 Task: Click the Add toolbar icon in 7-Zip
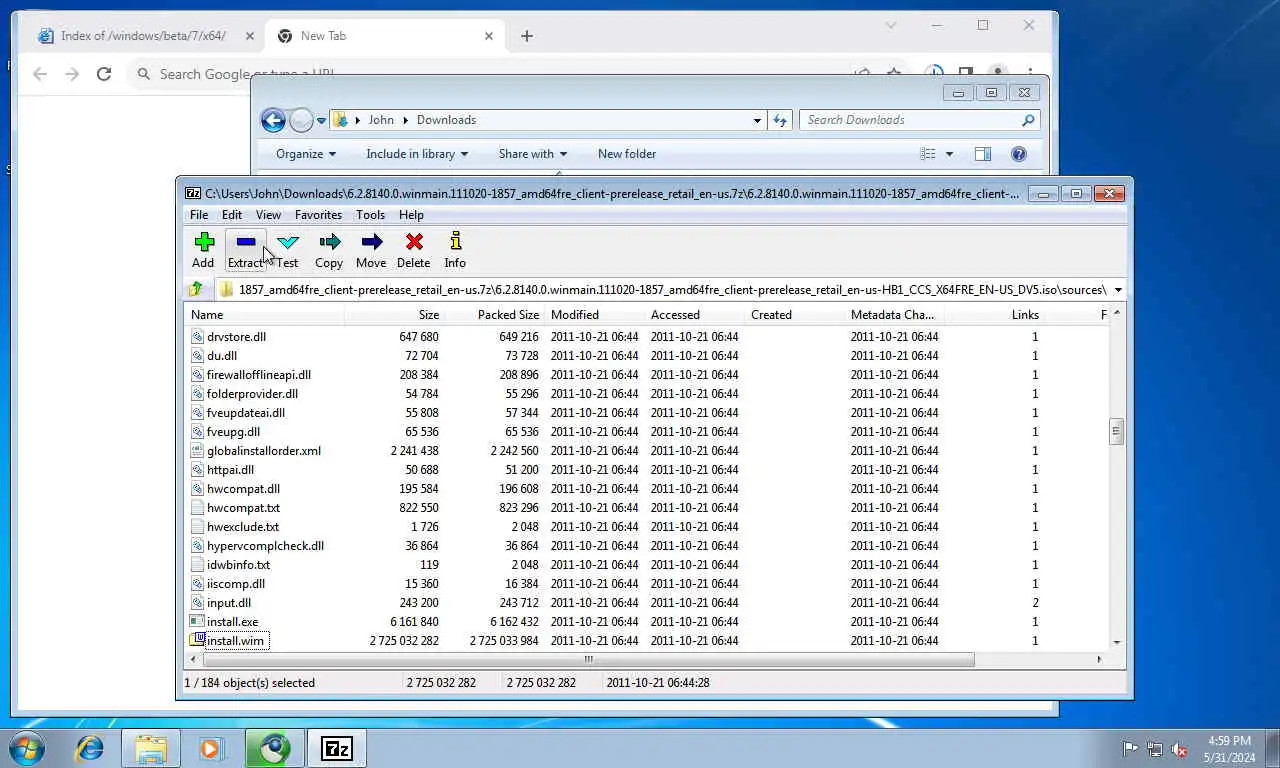[204, 242]
